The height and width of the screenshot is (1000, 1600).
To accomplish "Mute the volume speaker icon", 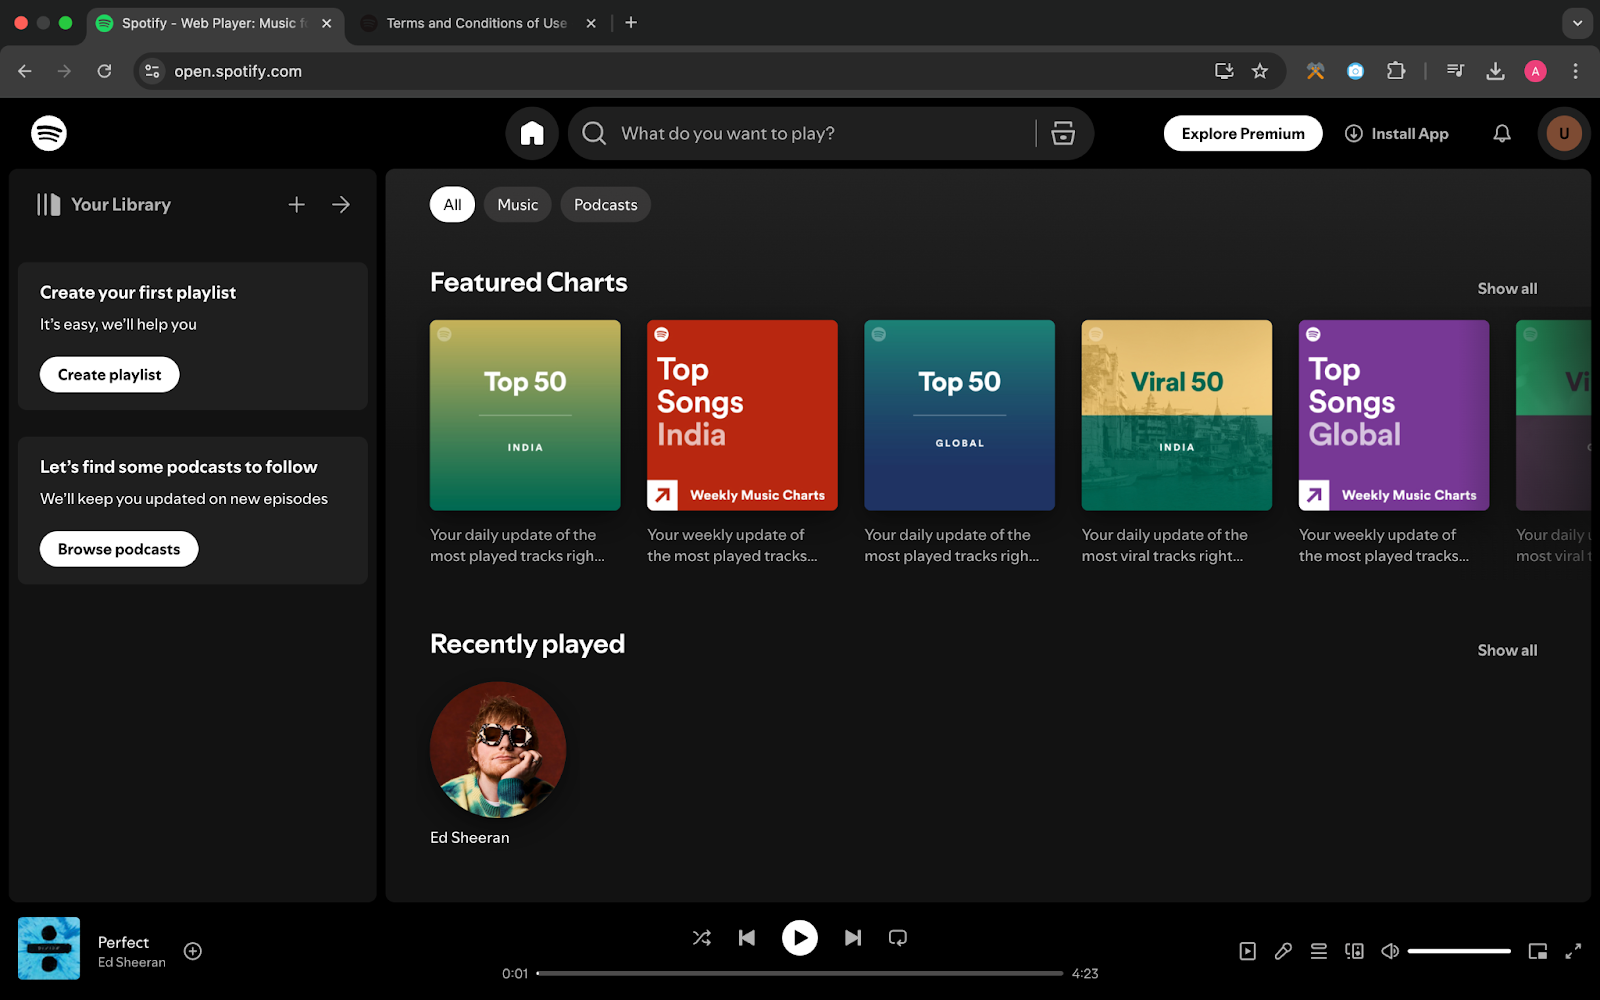I will [x=1390, y=951].
